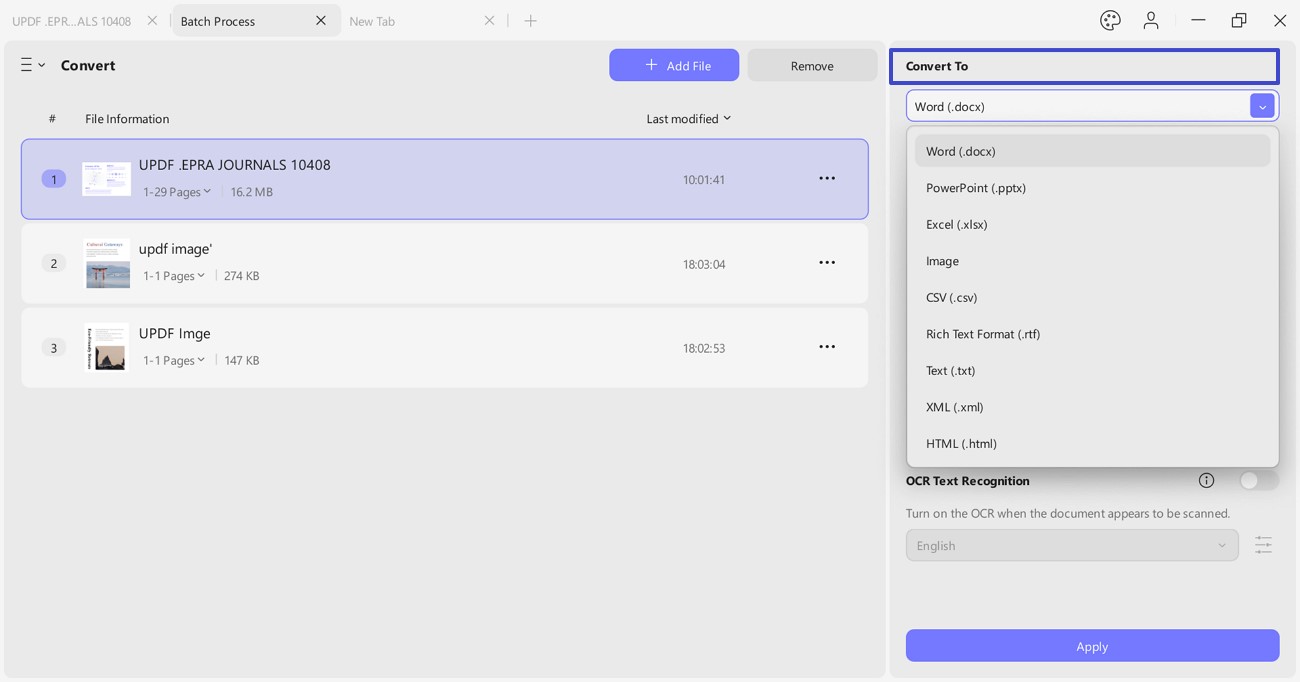Click the OCR info icon
Image resolution: width=1300 pixels, height=682 pixels.
[1206, 481]
